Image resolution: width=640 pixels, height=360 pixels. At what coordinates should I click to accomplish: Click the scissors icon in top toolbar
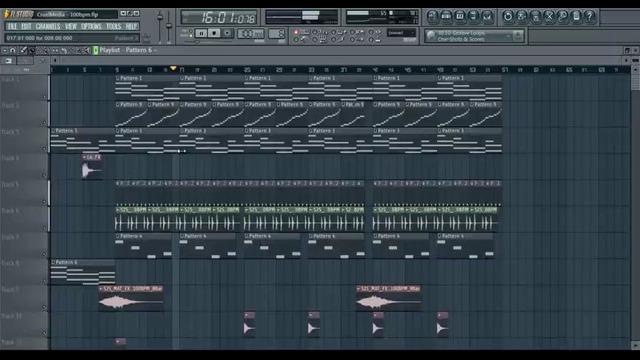coord(549,16)
